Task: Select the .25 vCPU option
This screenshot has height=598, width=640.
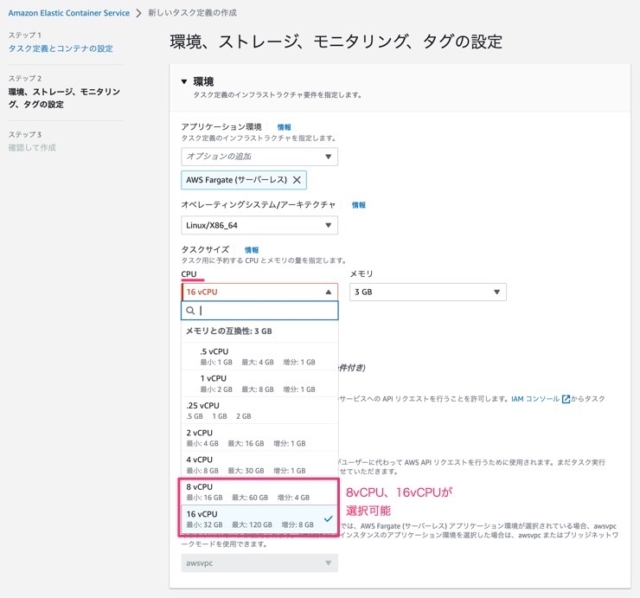Action: click(260, 411)
